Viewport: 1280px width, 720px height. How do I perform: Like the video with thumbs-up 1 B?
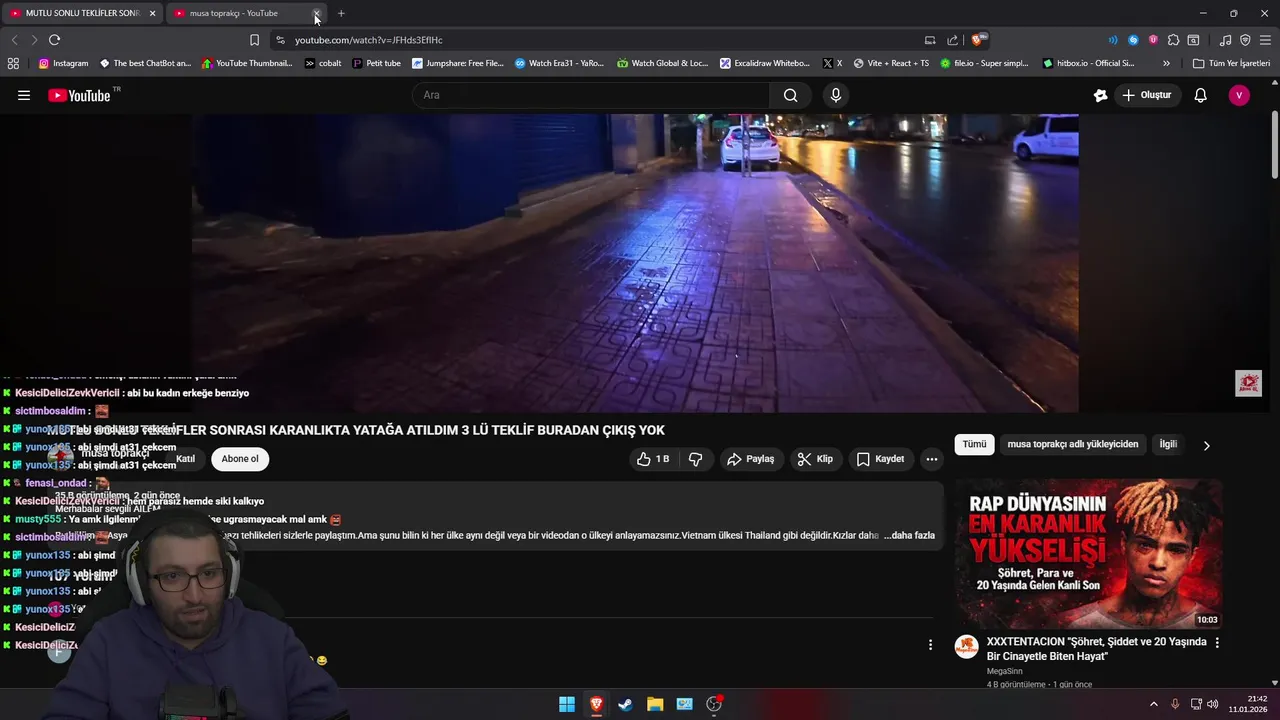(x=652, y=459)
